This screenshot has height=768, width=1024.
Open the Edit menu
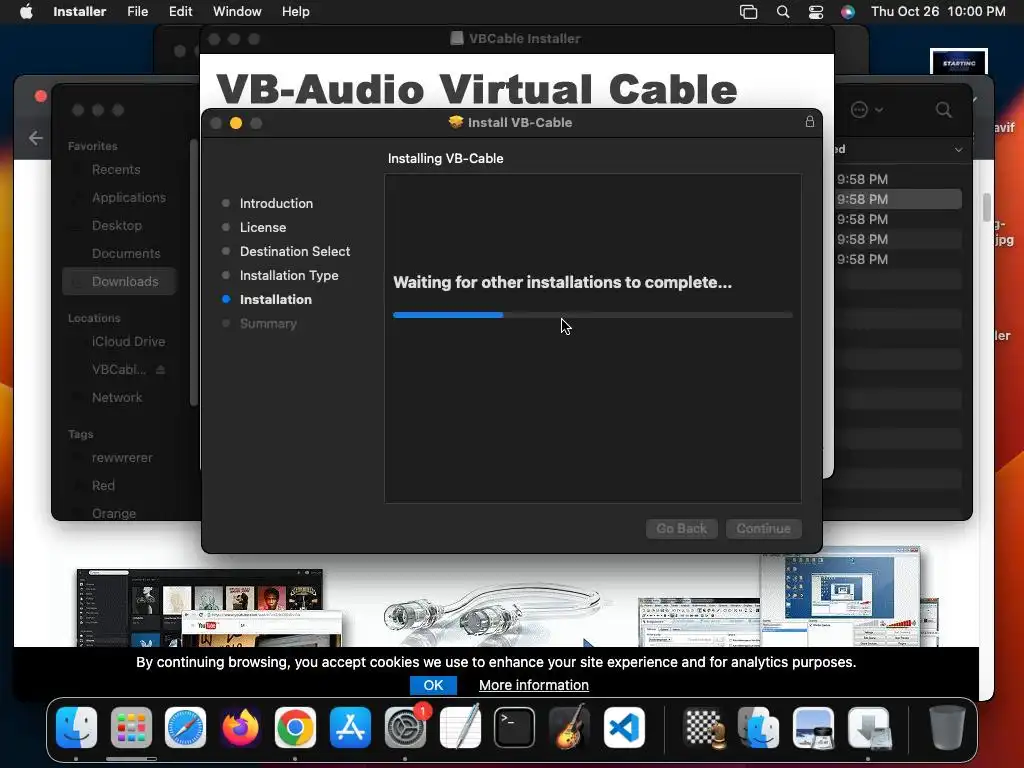(x=180, y=11)
